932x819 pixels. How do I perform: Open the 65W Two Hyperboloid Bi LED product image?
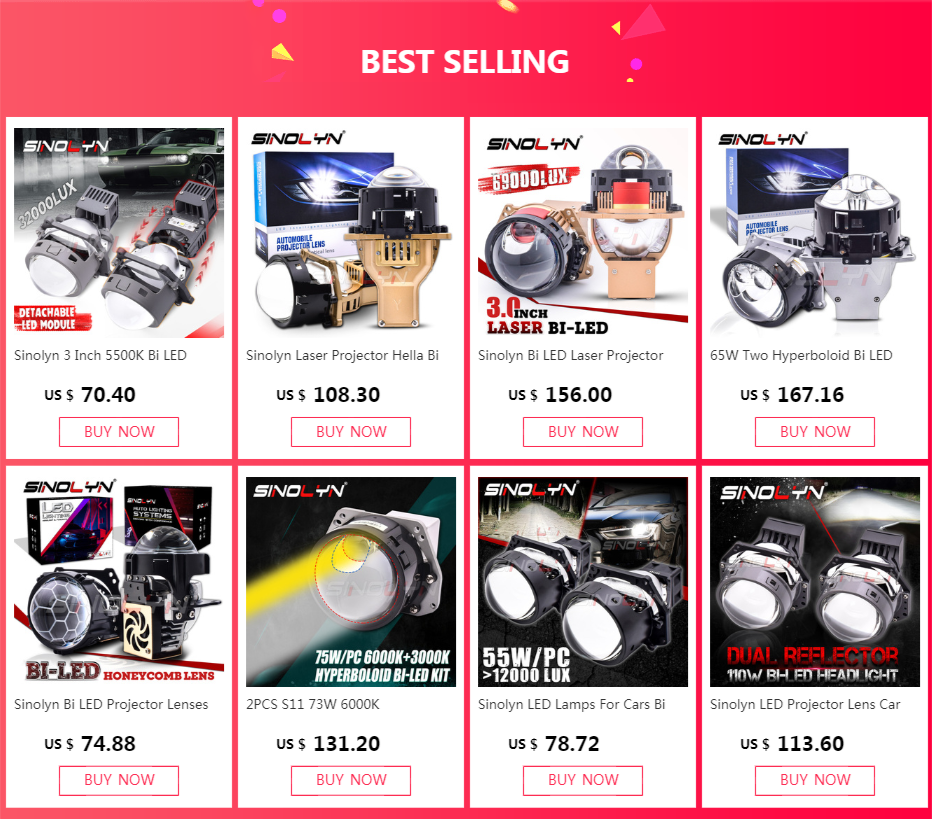[x=815, y=232]
